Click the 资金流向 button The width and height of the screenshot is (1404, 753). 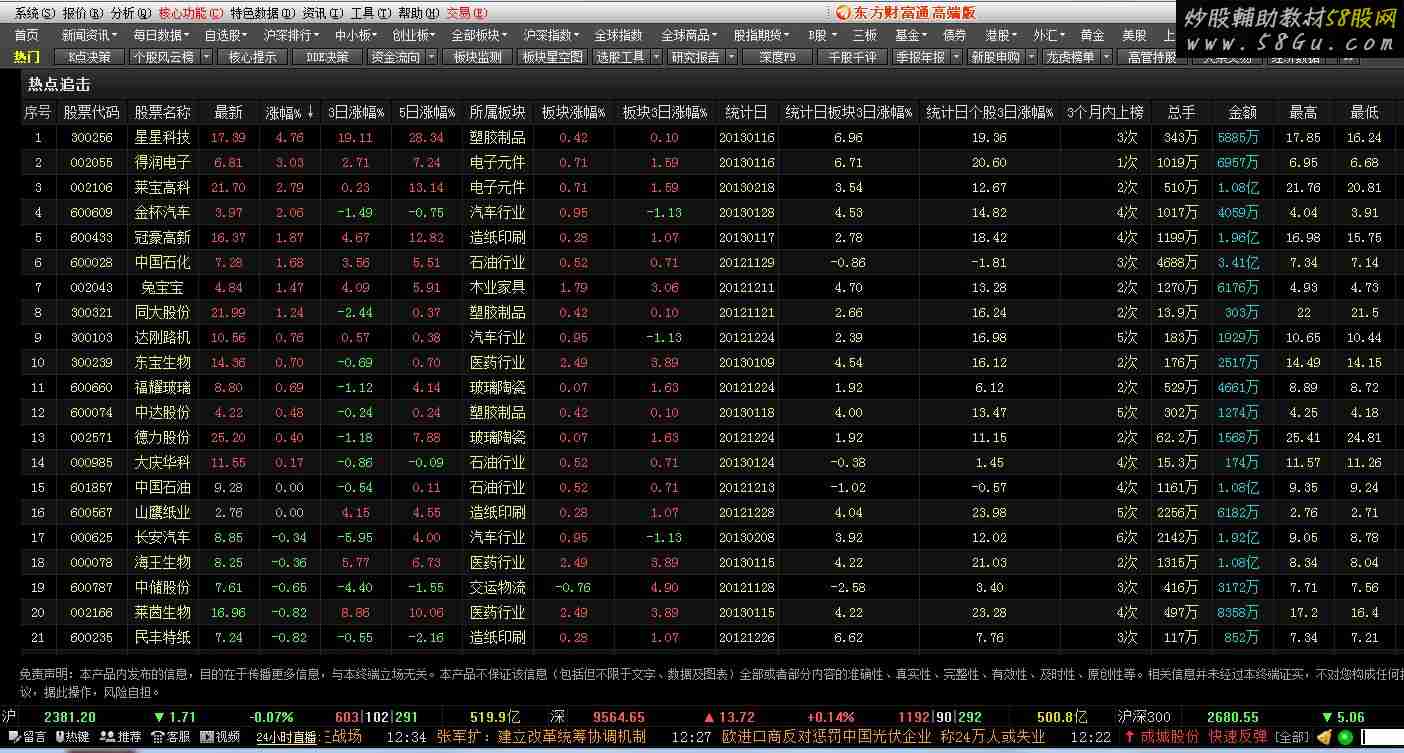tap(402, 57)
